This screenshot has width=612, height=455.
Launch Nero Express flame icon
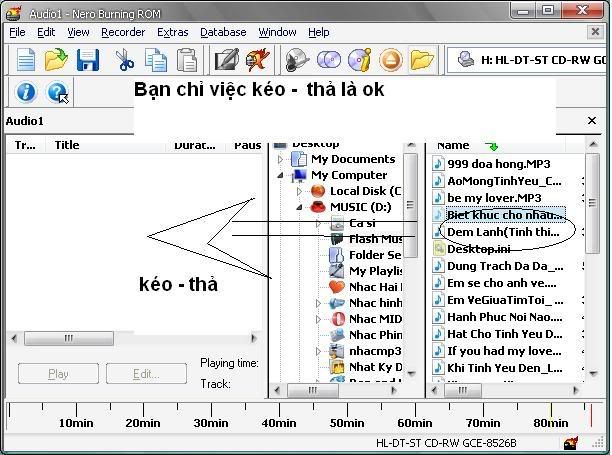tap(257, 60)
